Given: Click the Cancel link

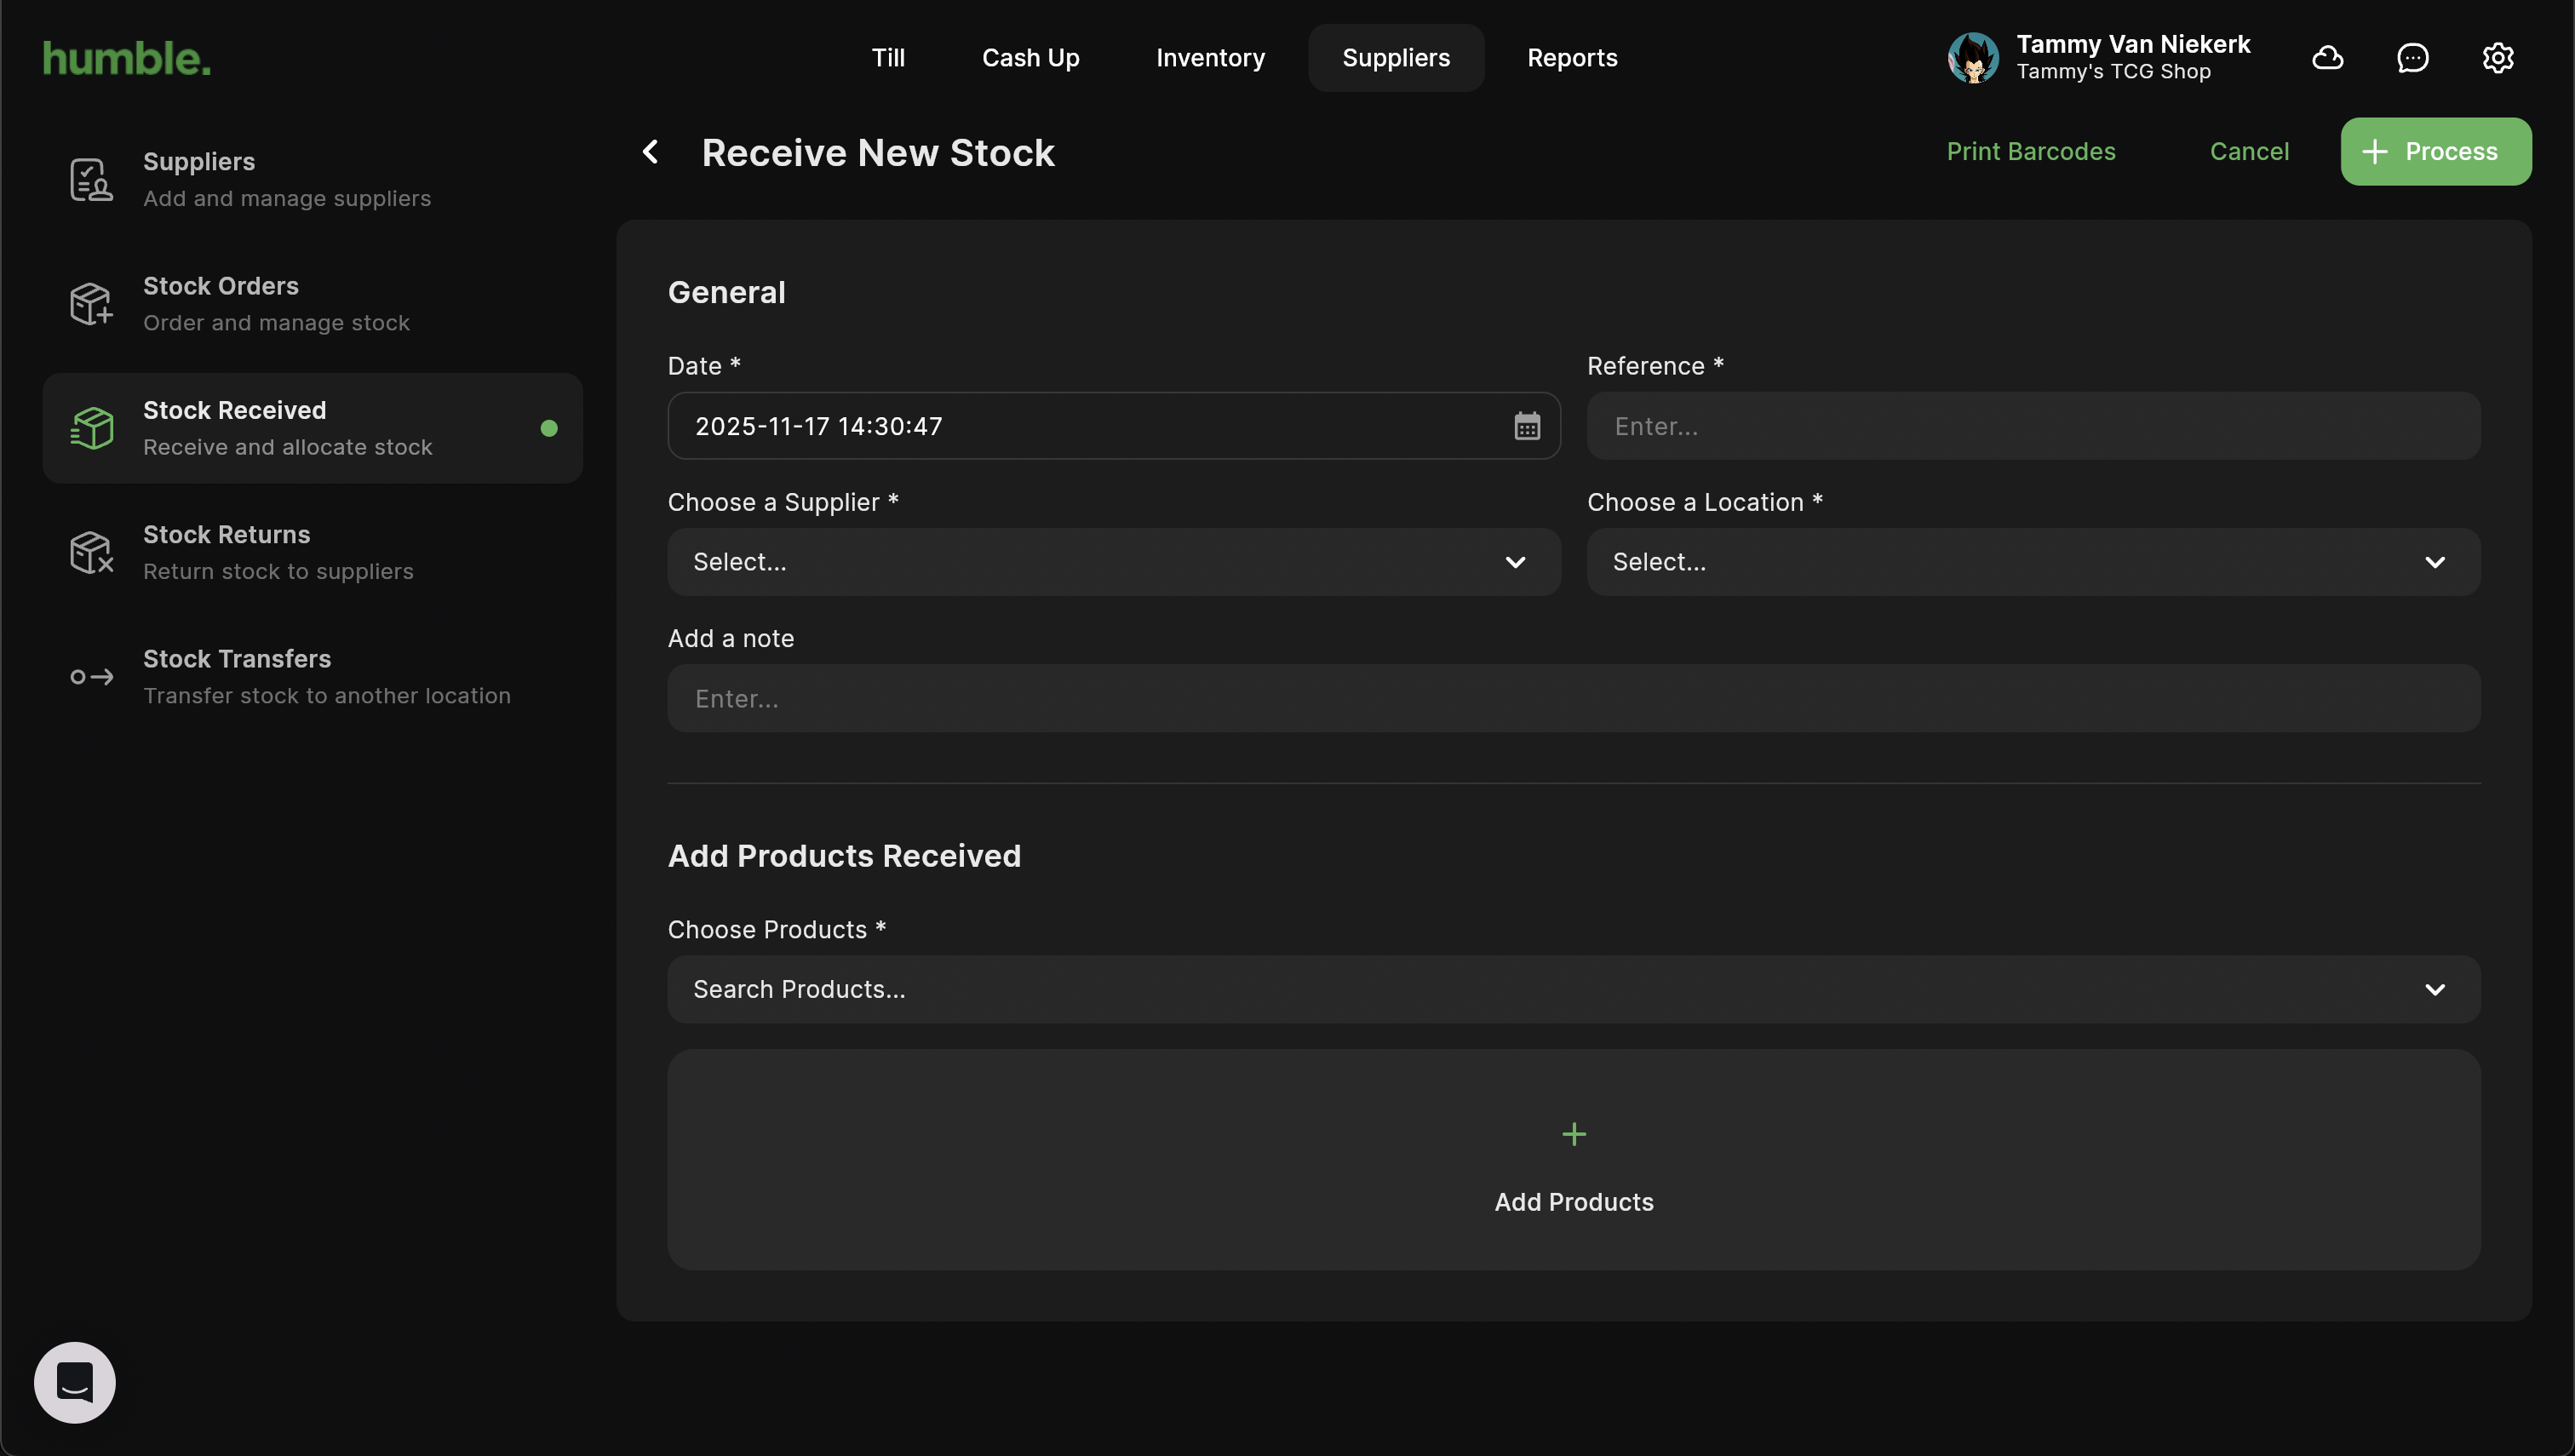Looking at the screenshot, I should [2248, 152].
